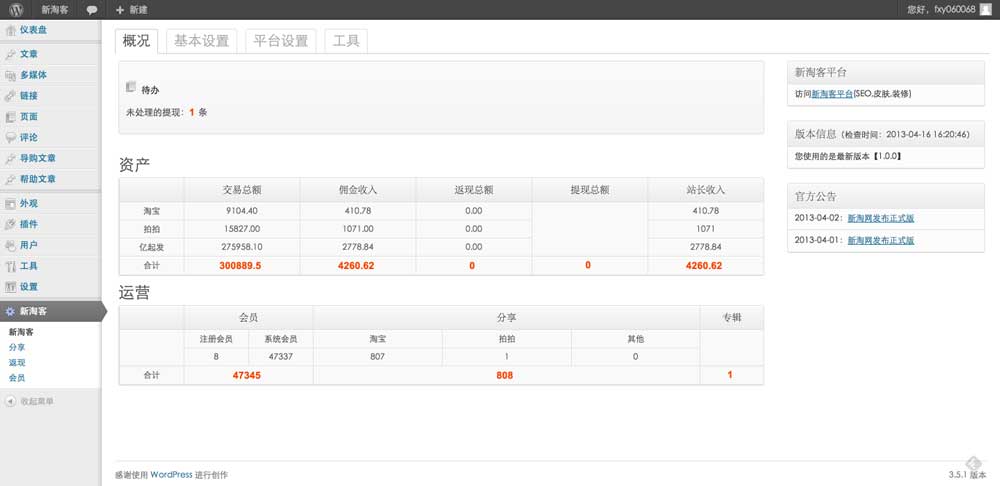Select the 会员 submenu item
The image size is (1000, 486).
point(17,378)
